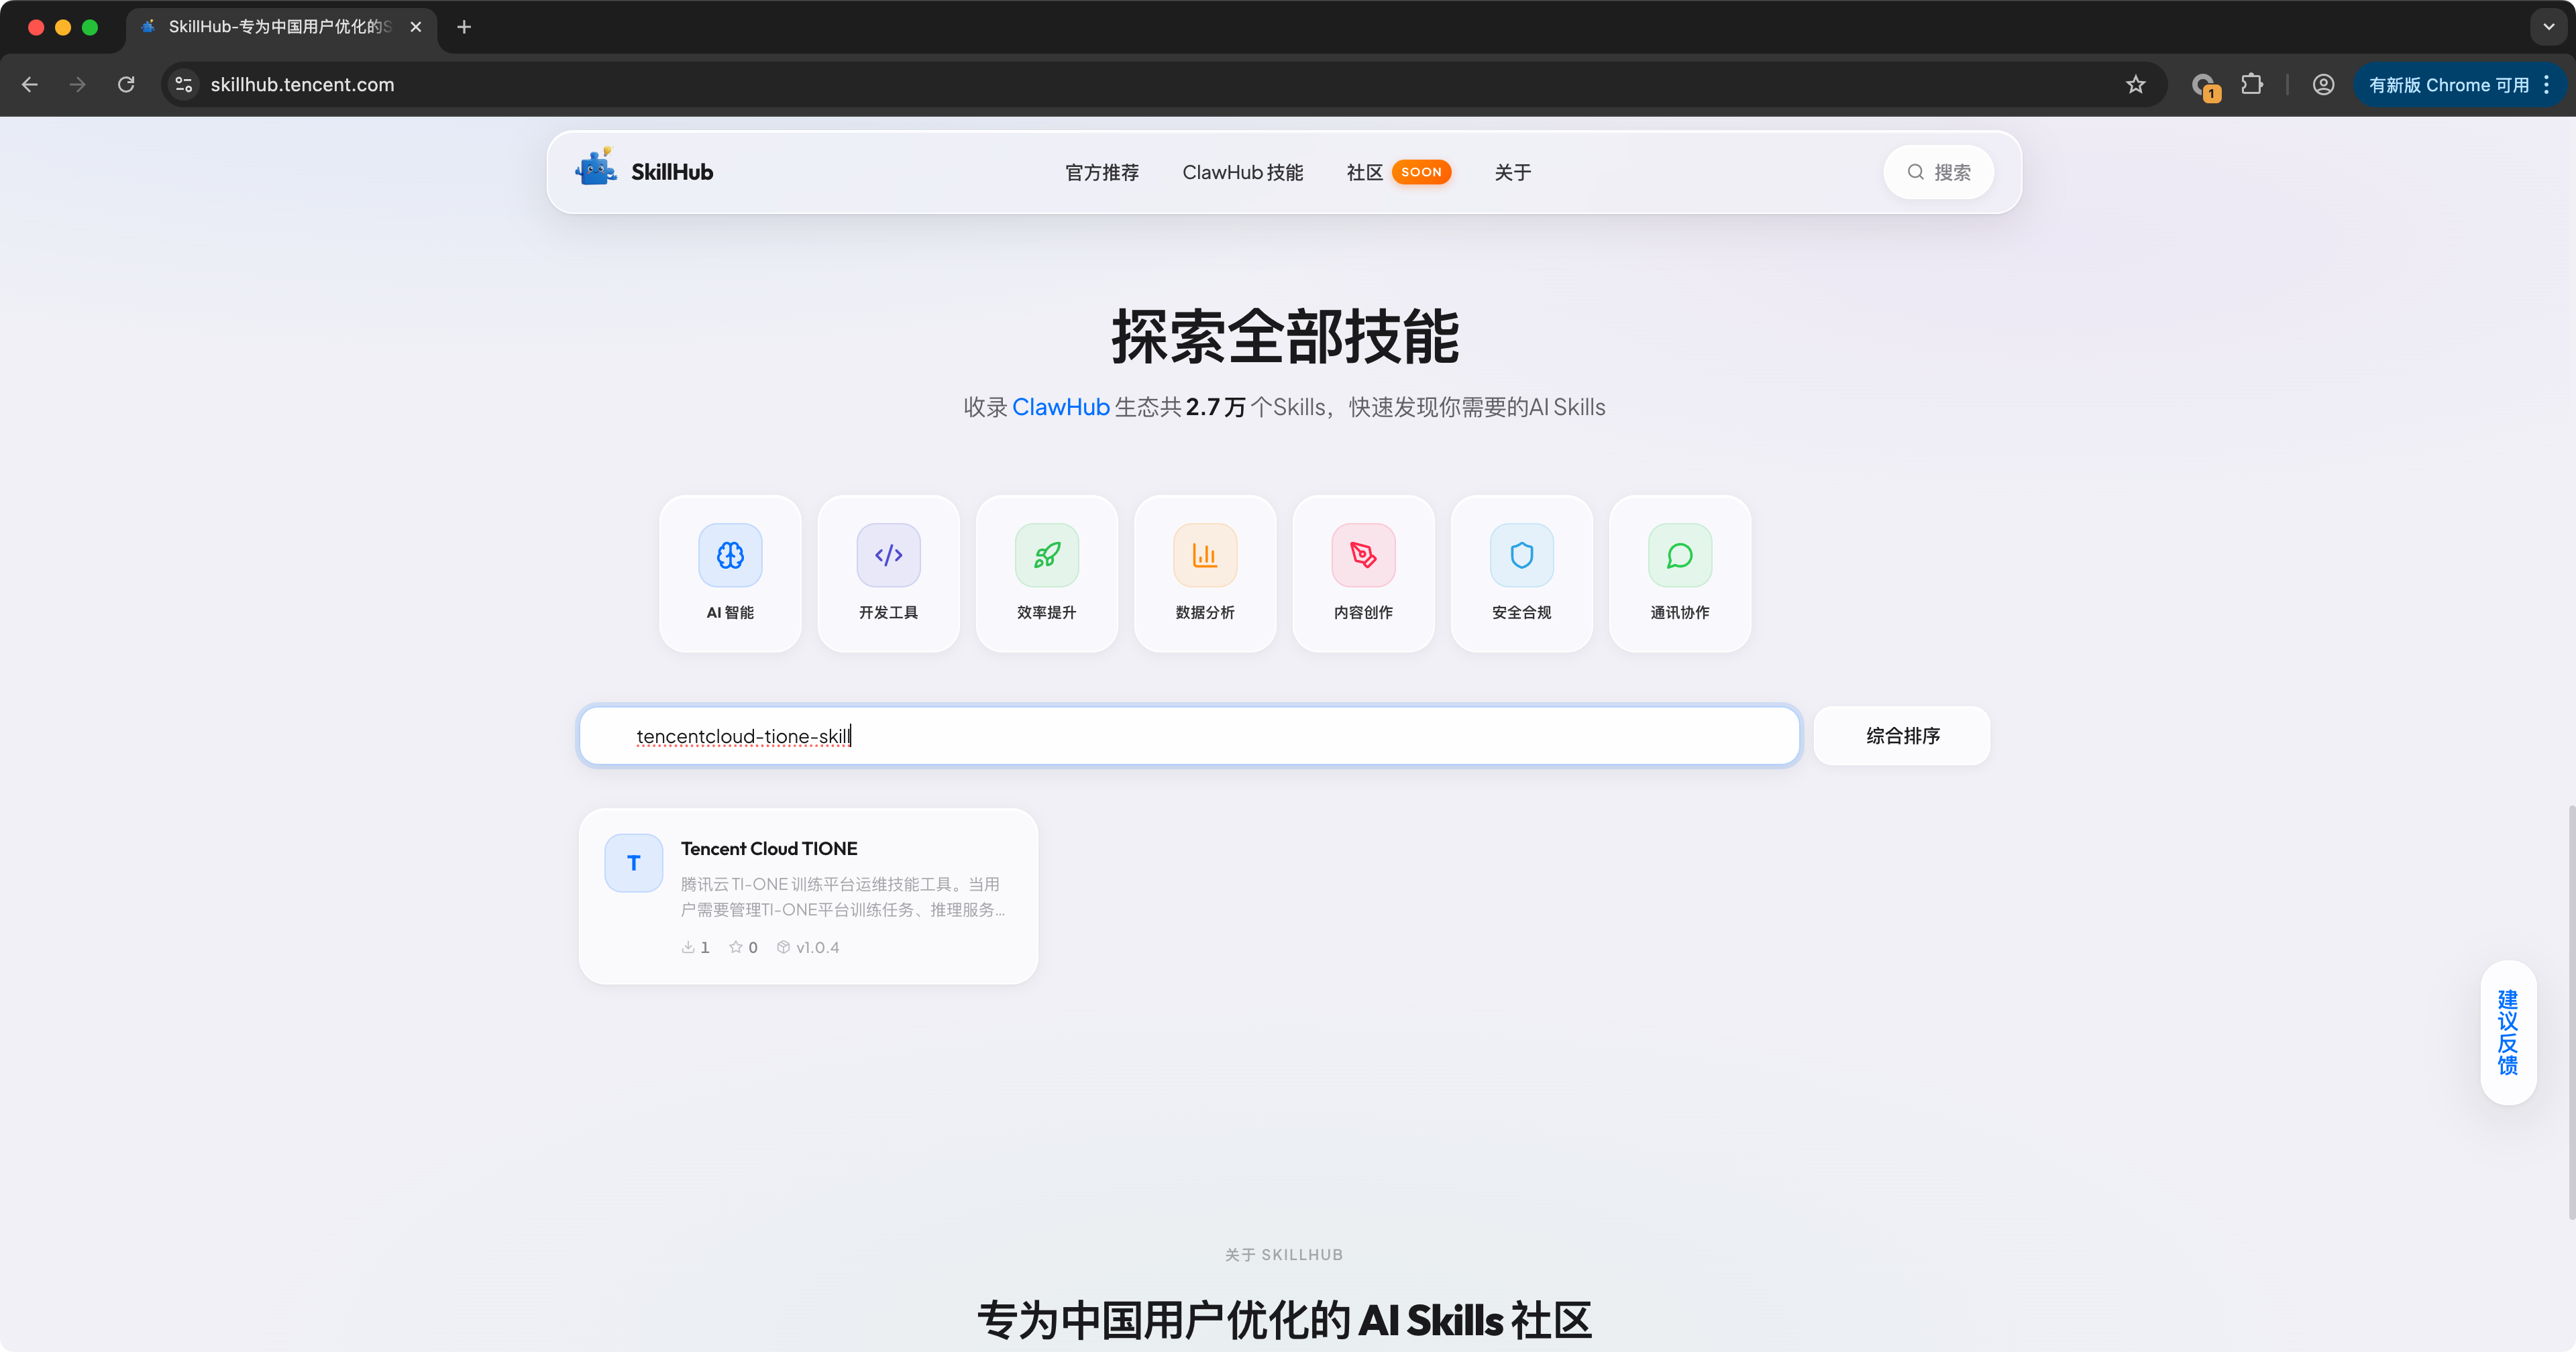Viewport: 2576px width, 1352px height.
Task: Click the SkillHub logo mascot icon
Action: point(596,169)
